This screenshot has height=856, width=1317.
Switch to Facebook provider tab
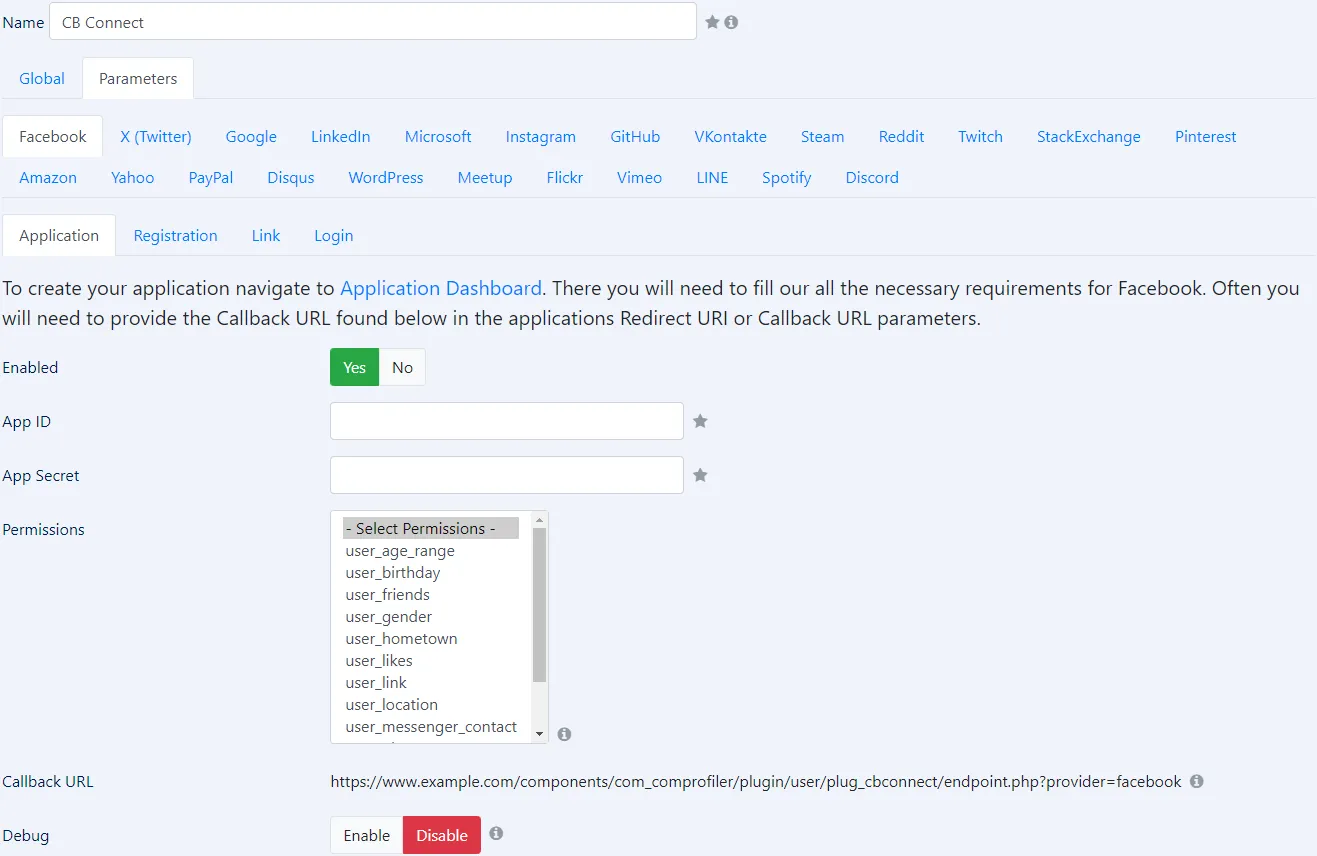53,136
